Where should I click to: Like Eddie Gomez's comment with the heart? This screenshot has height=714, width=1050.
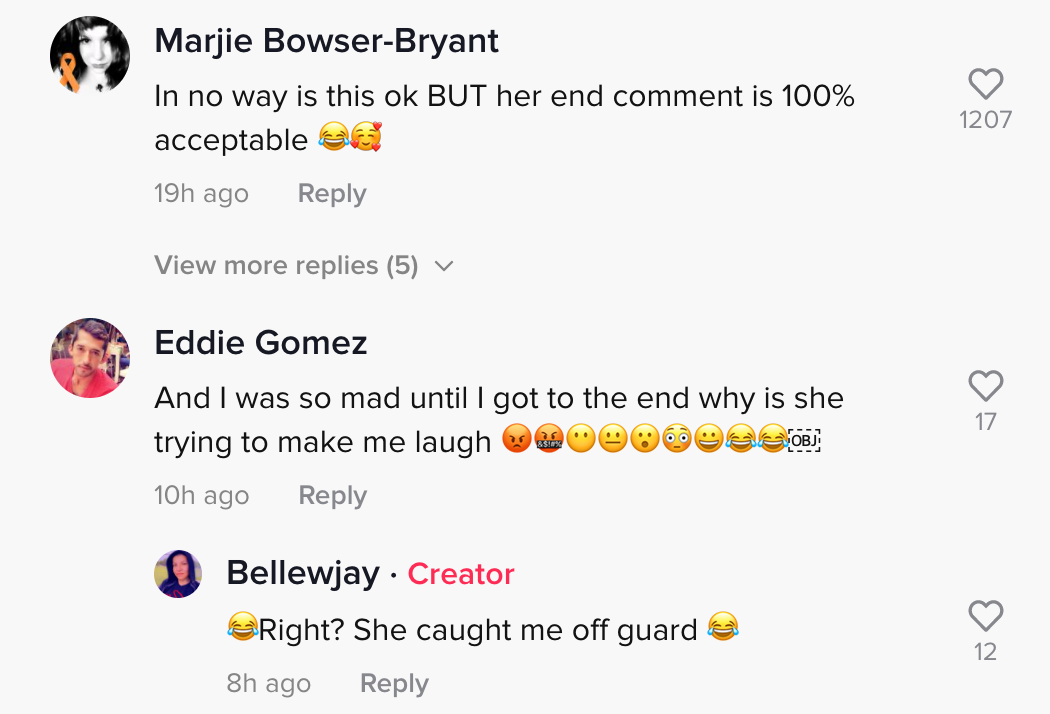(986, 386)
